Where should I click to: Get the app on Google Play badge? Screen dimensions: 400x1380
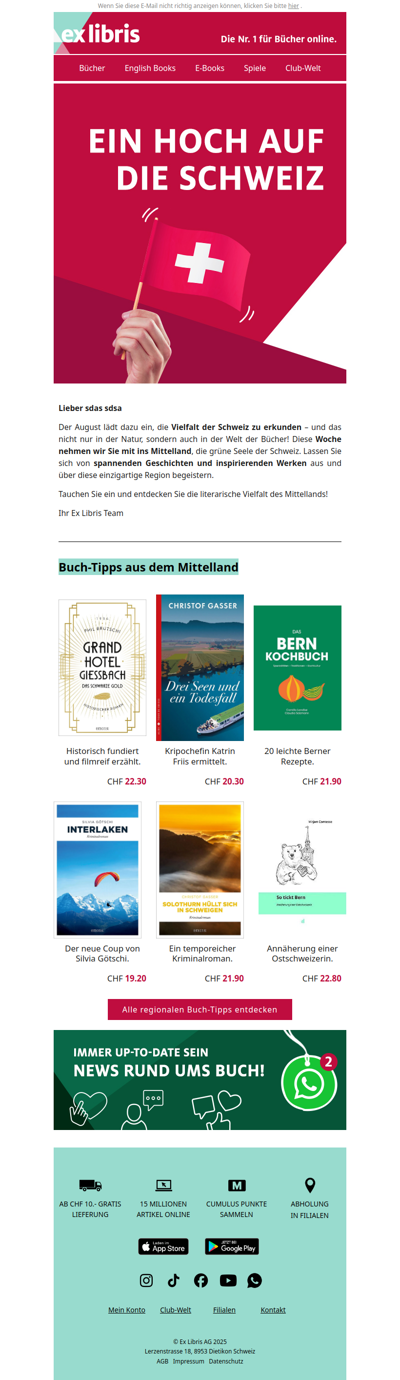point(232,1246)
